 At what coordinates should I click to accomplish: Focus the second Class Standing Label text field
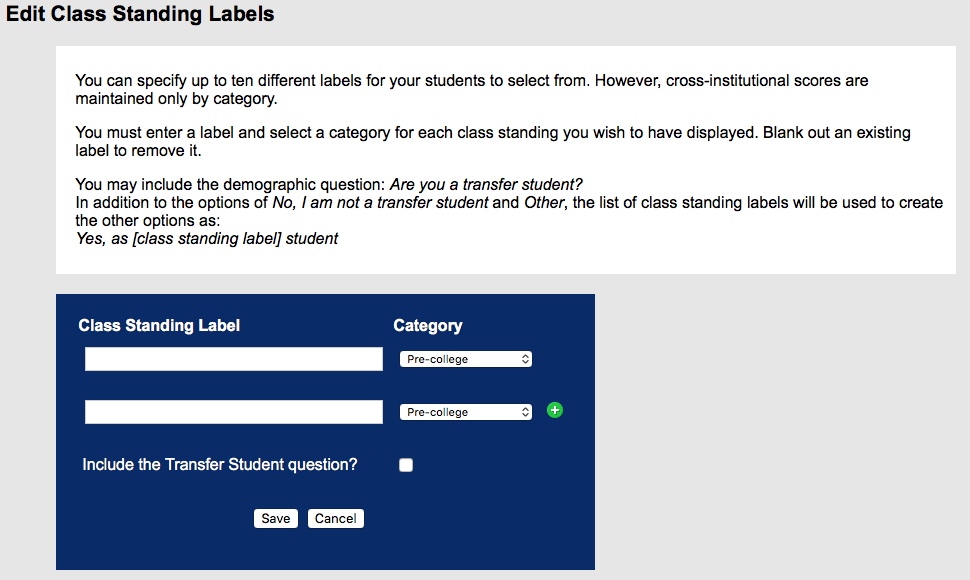pyautogui.click(x=234, y=412)
